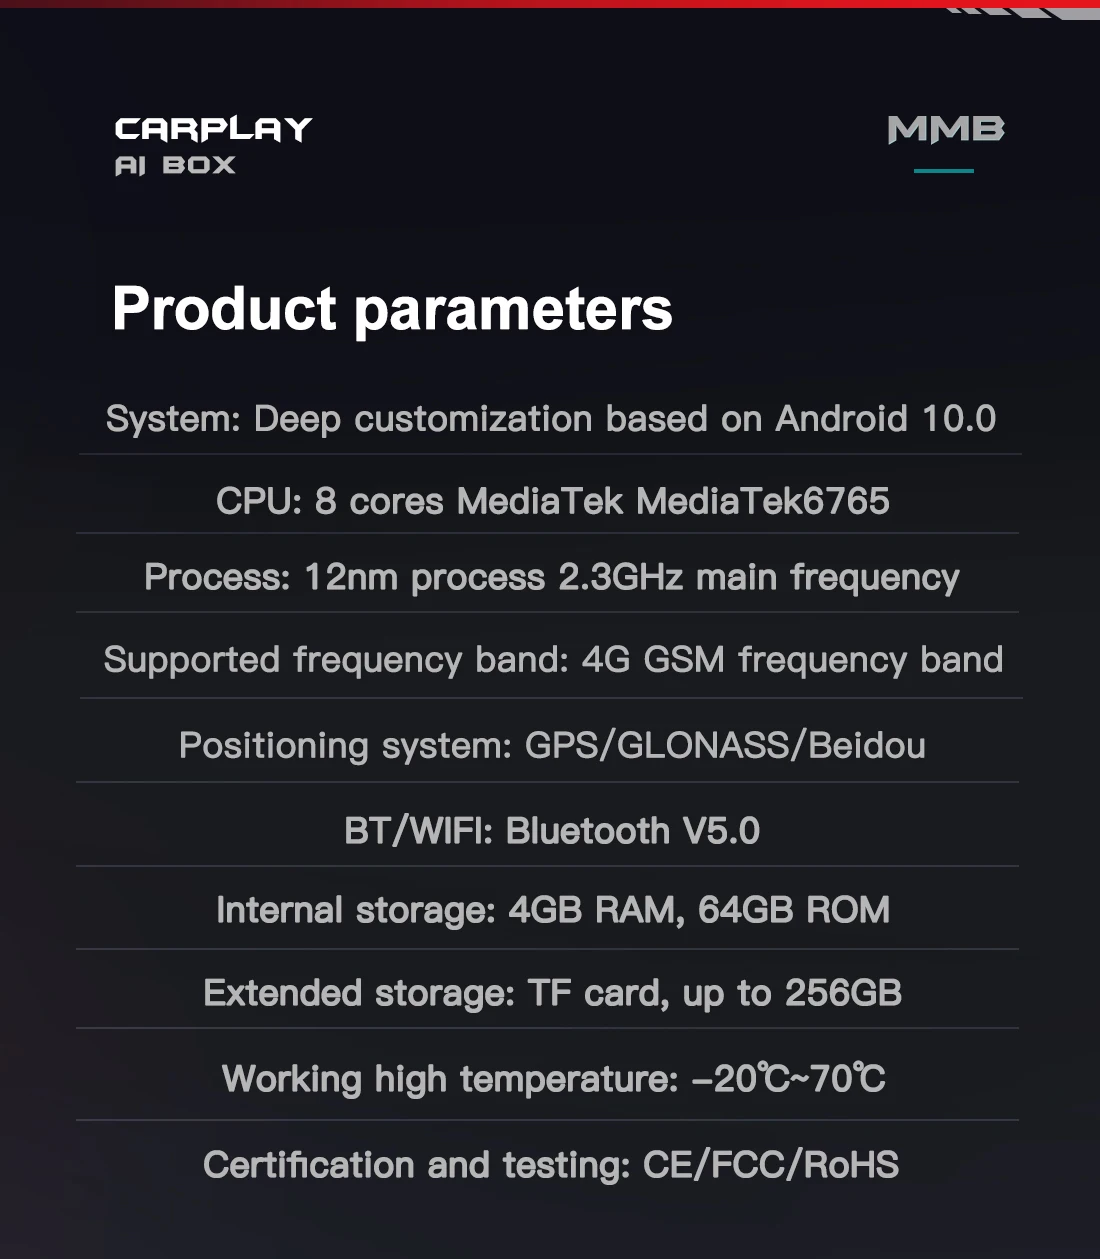Select the Extended storage TF card row
The image size is (1100, 1259).
pyautogui.click(x=552, y=993)
